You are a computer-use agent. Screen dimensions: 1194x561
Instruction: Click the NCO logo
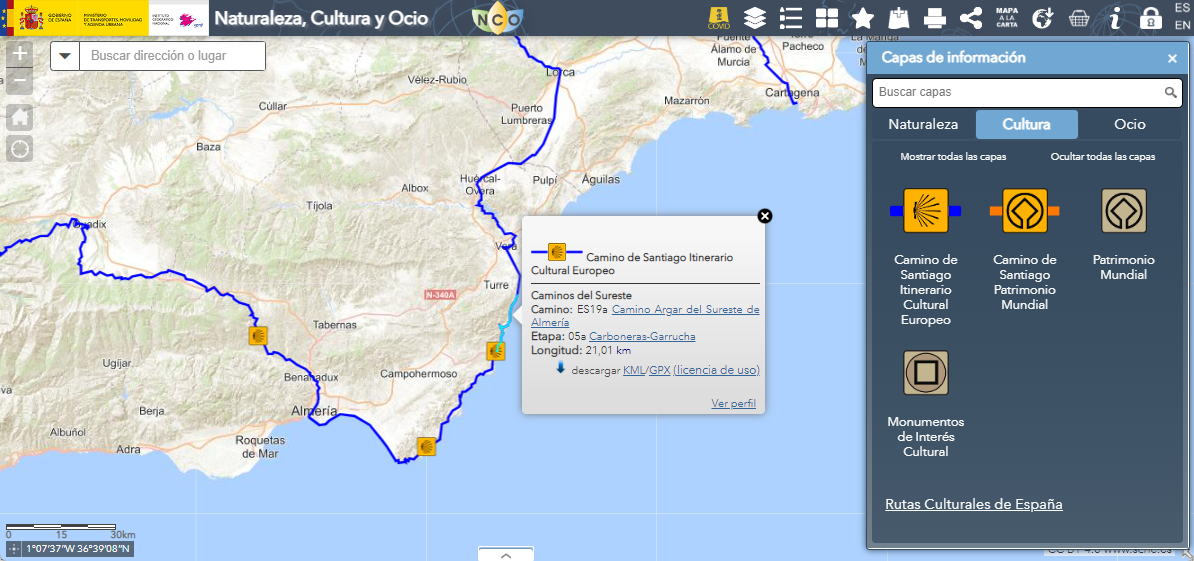point(496,19)
